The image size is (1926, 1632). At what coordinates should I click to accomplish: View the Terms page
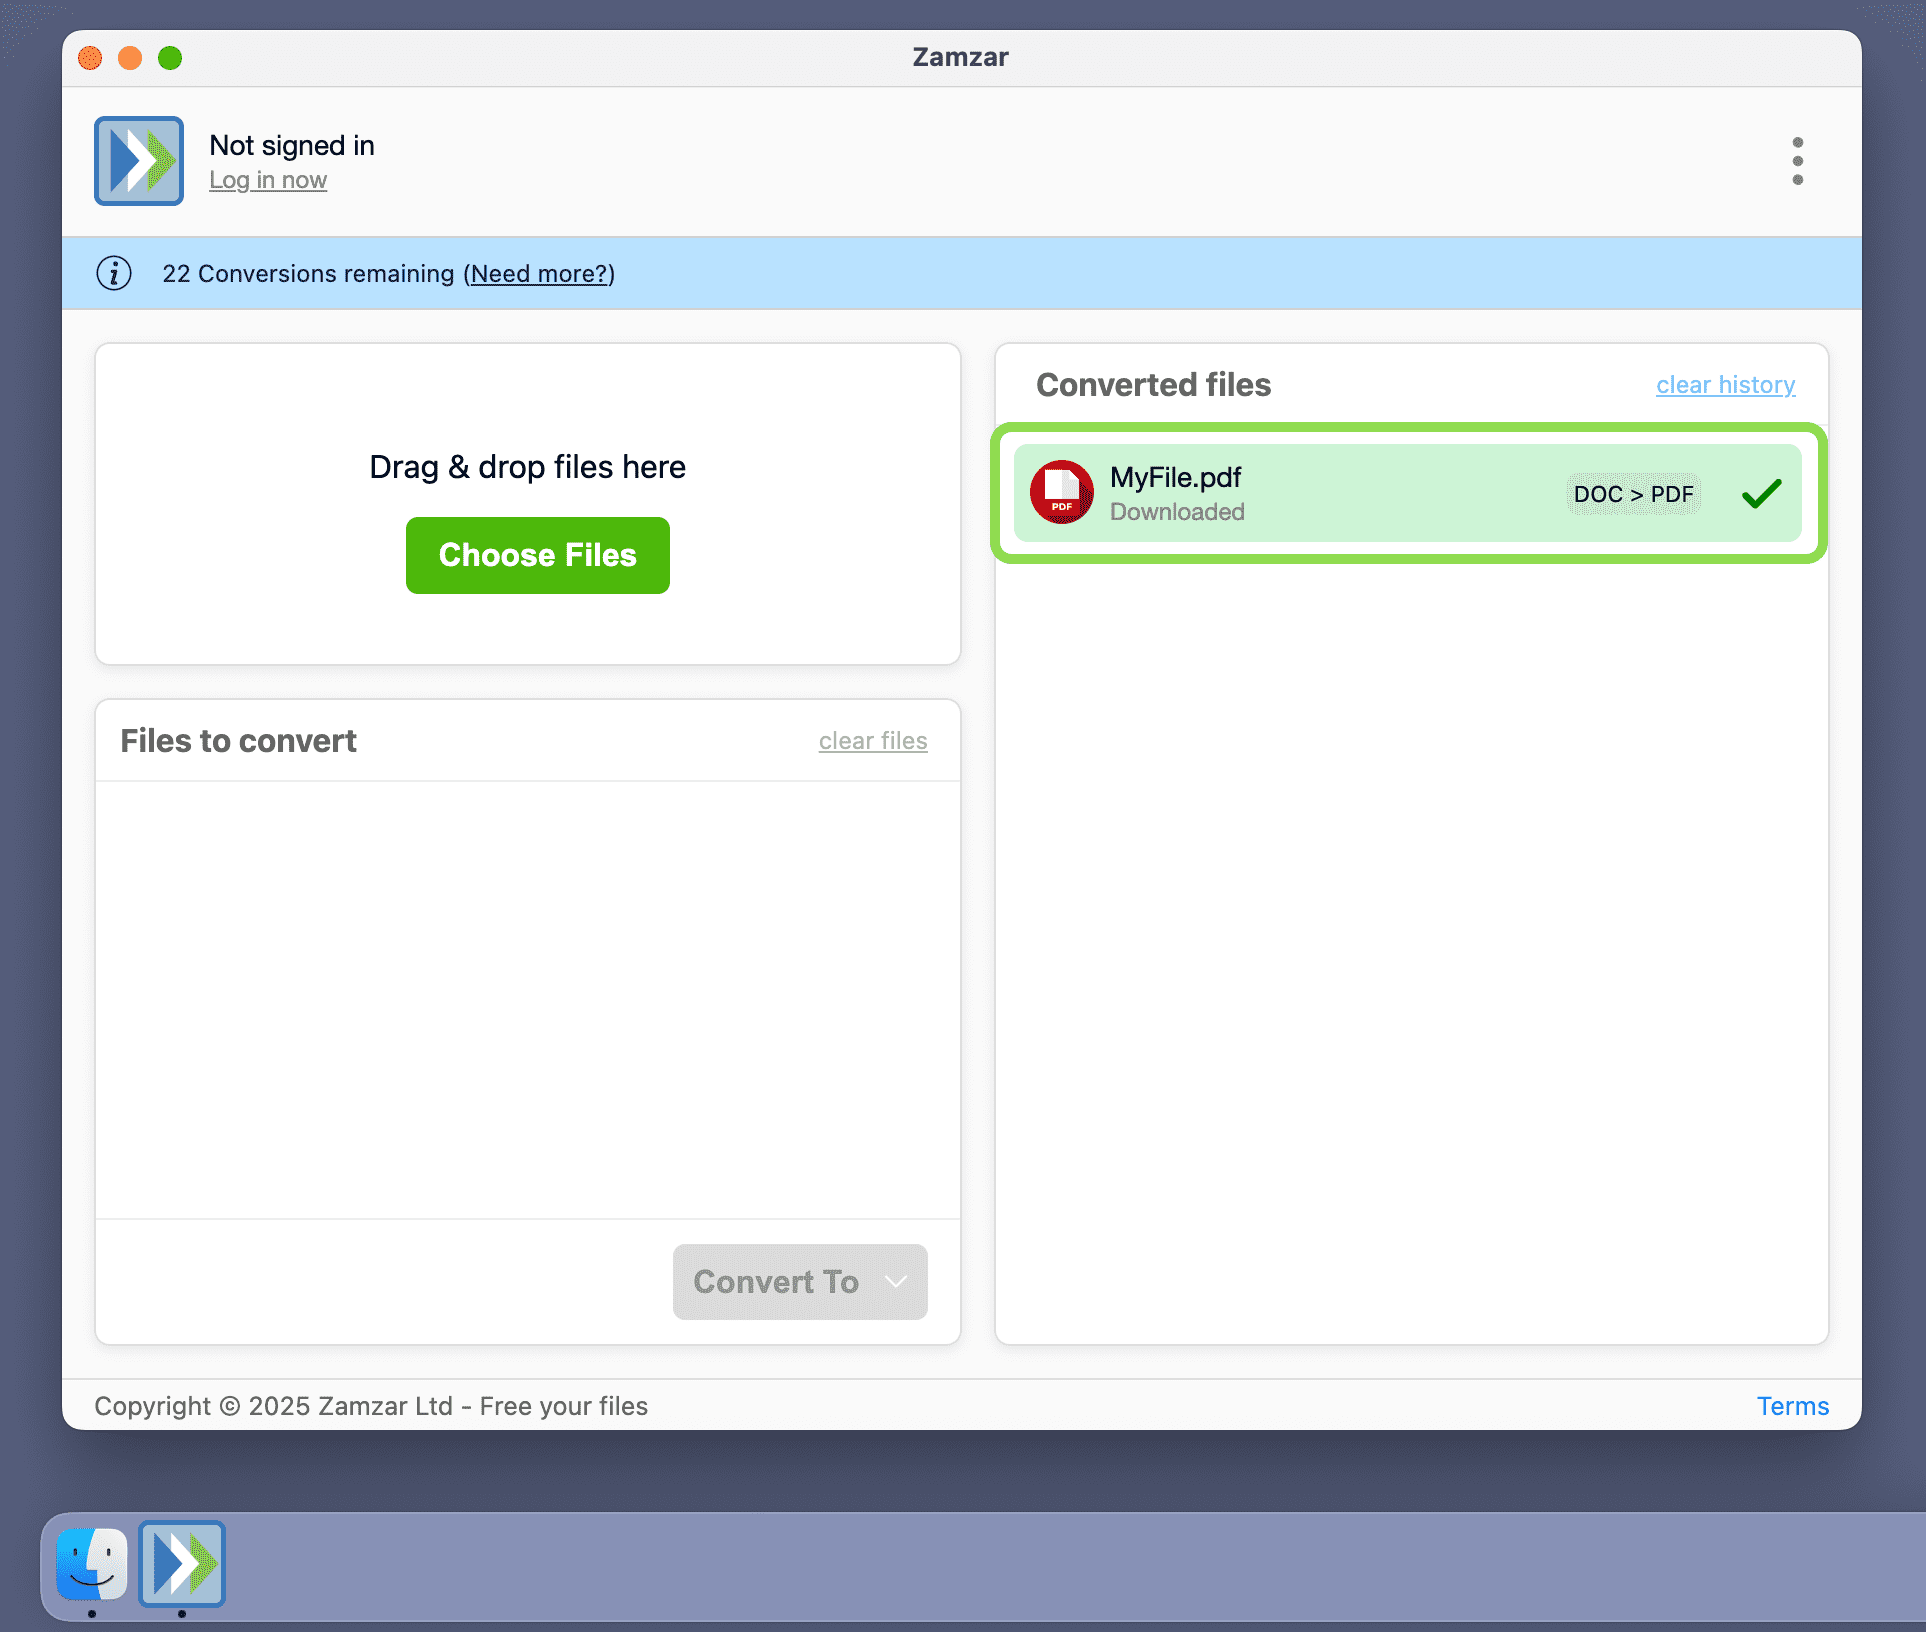pos(1792,1405)
